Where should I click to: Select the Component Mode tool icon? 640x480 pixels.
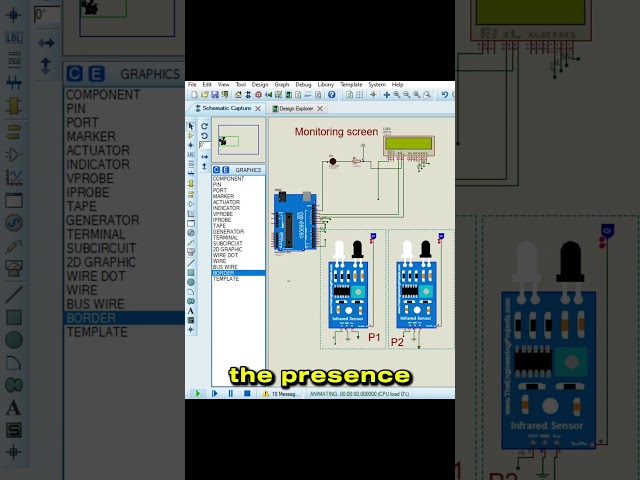coord(191,136)
